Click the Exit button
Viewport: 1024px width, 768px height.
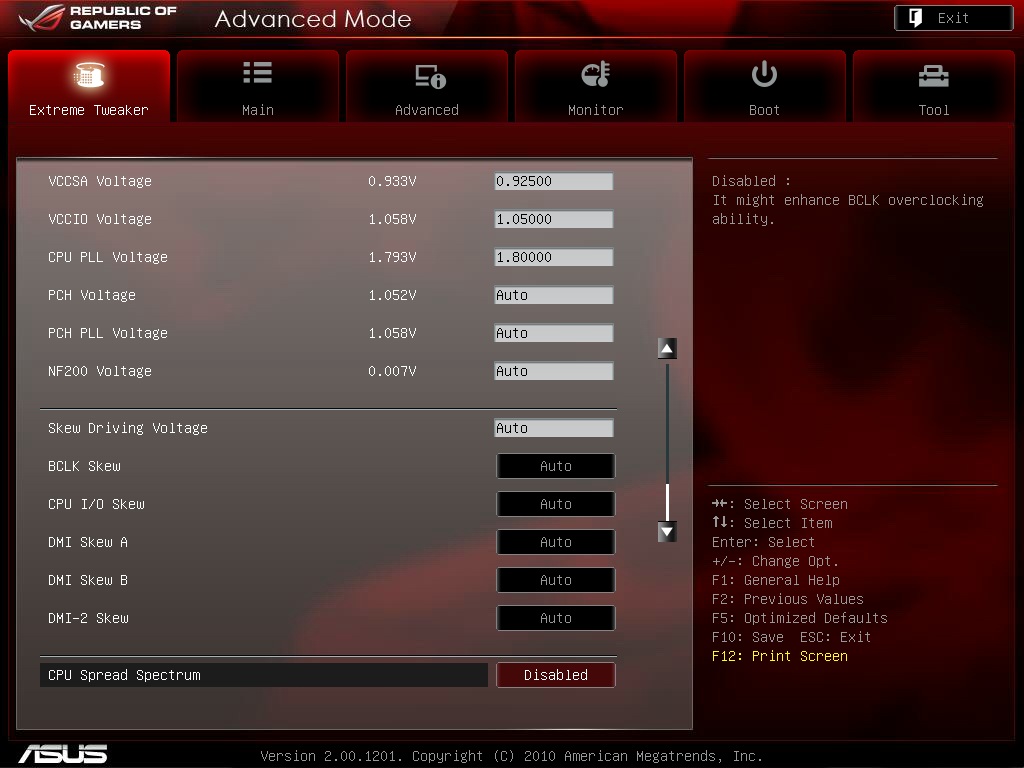953,18
